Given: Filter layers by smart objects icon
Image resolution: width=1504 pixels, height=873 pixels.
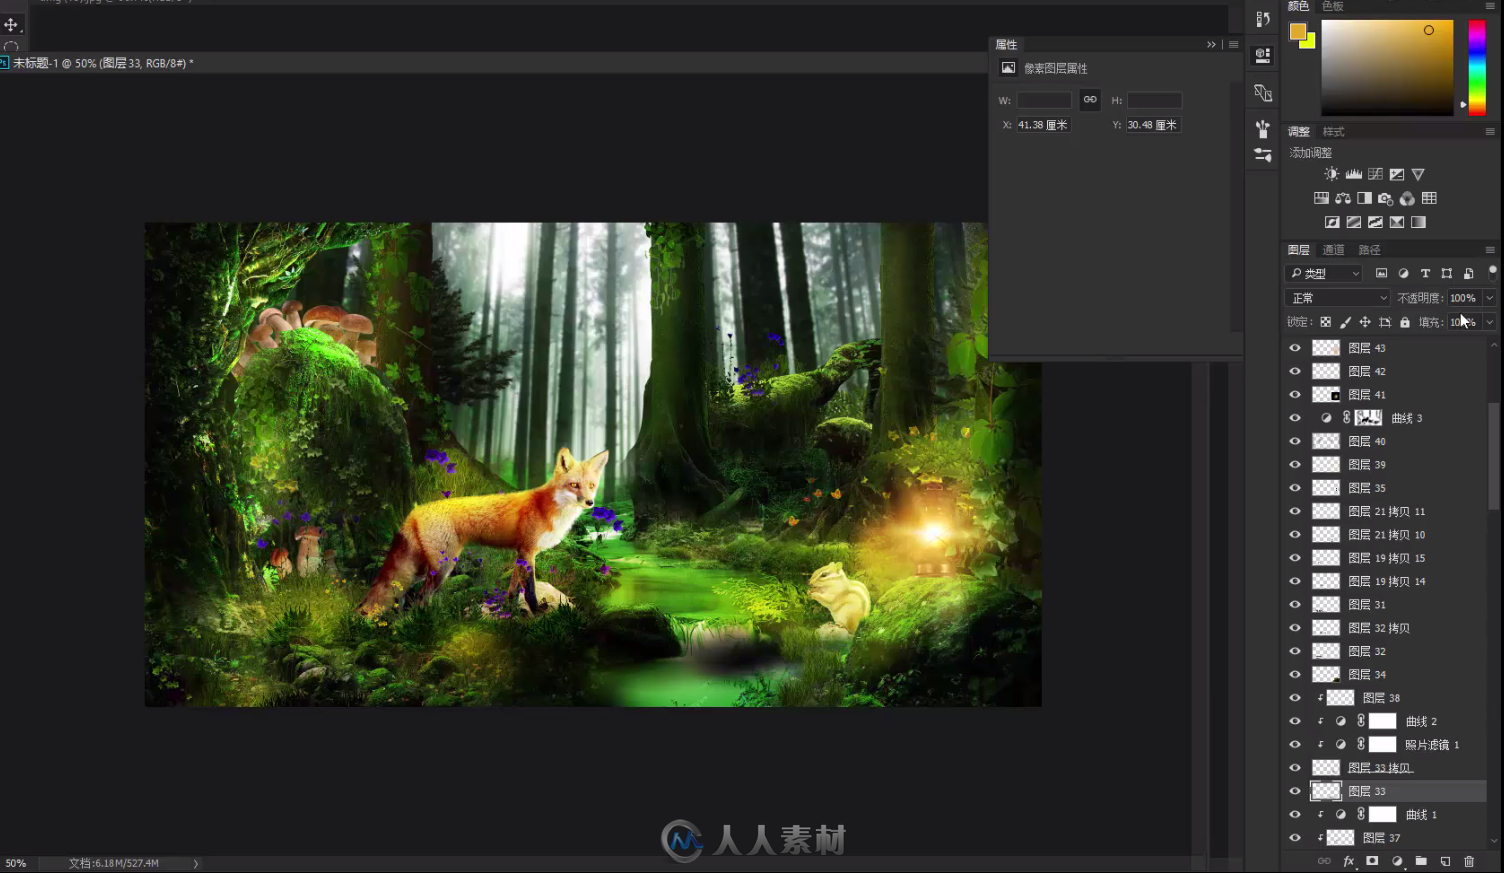Looking at the screenshot, I should (1468, 273).
